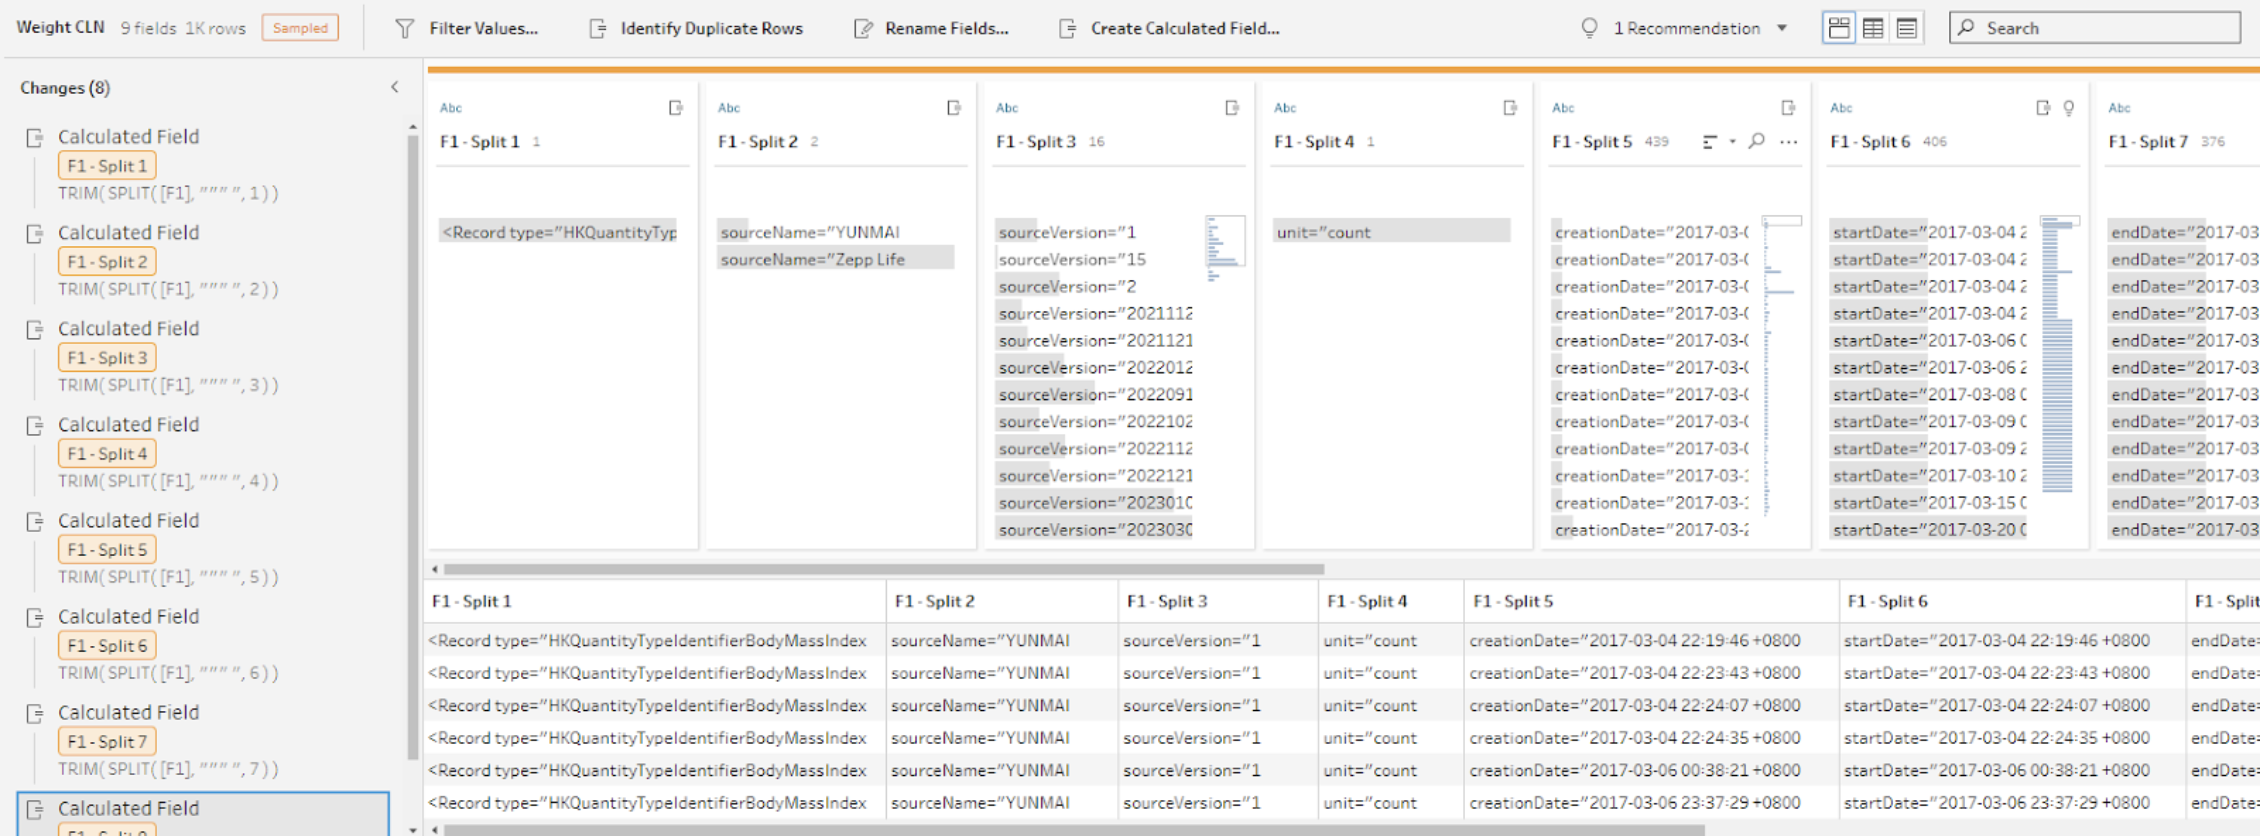The width and height of the screenshot is (2260, 840).
Task: Click Abc data type of F1 - Split 3
Action: tap(1007, 108)
